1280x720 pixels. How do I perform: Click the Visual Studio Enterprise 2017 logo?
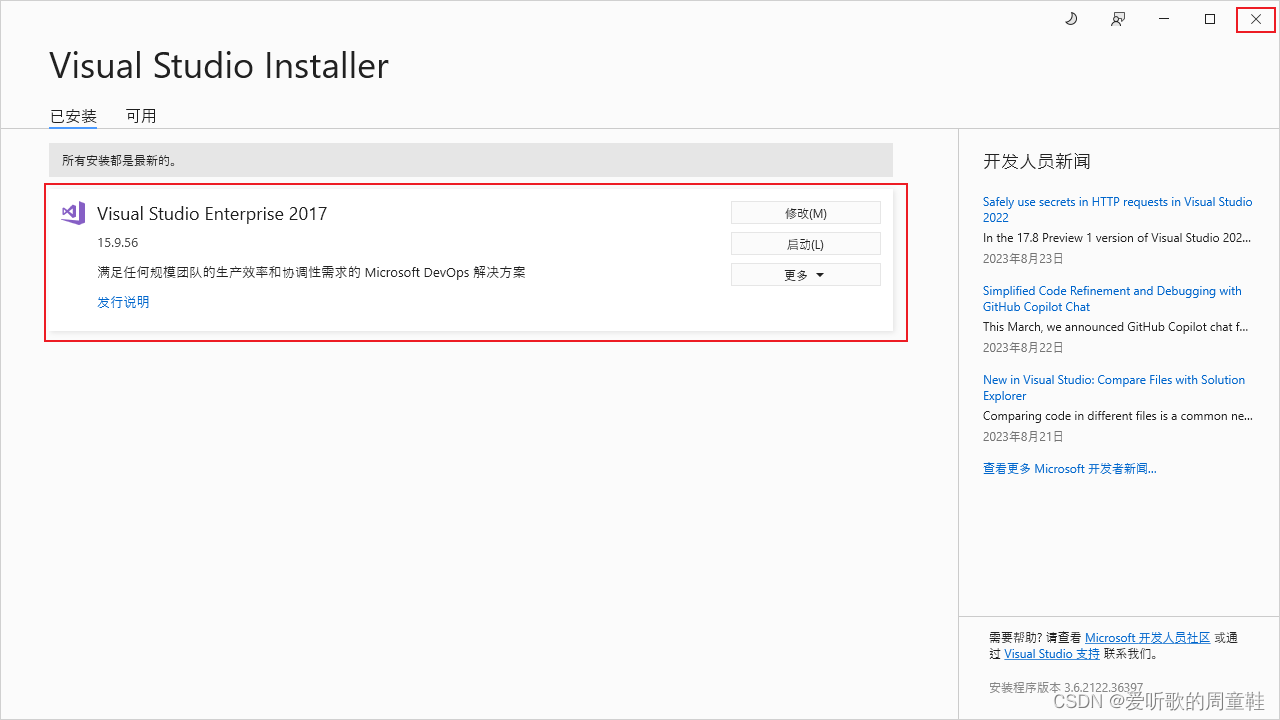click(x=72, y=212)
